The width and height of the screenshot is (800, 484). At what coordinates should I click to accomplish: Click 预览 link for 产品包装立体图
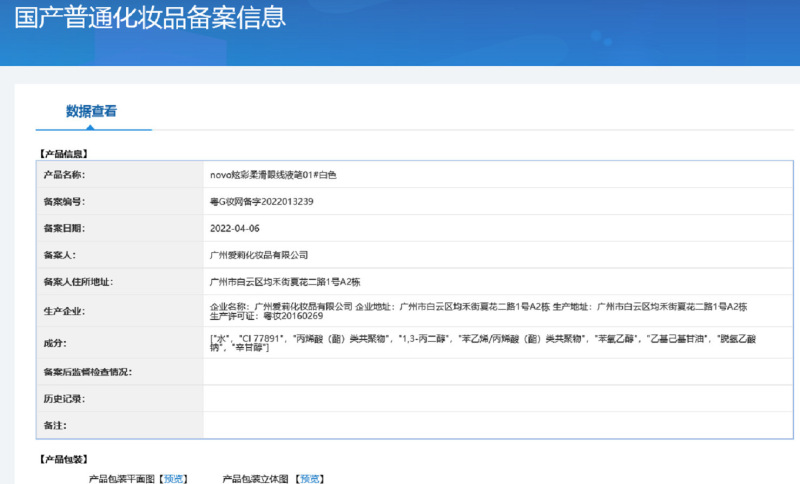pos(308,478)
